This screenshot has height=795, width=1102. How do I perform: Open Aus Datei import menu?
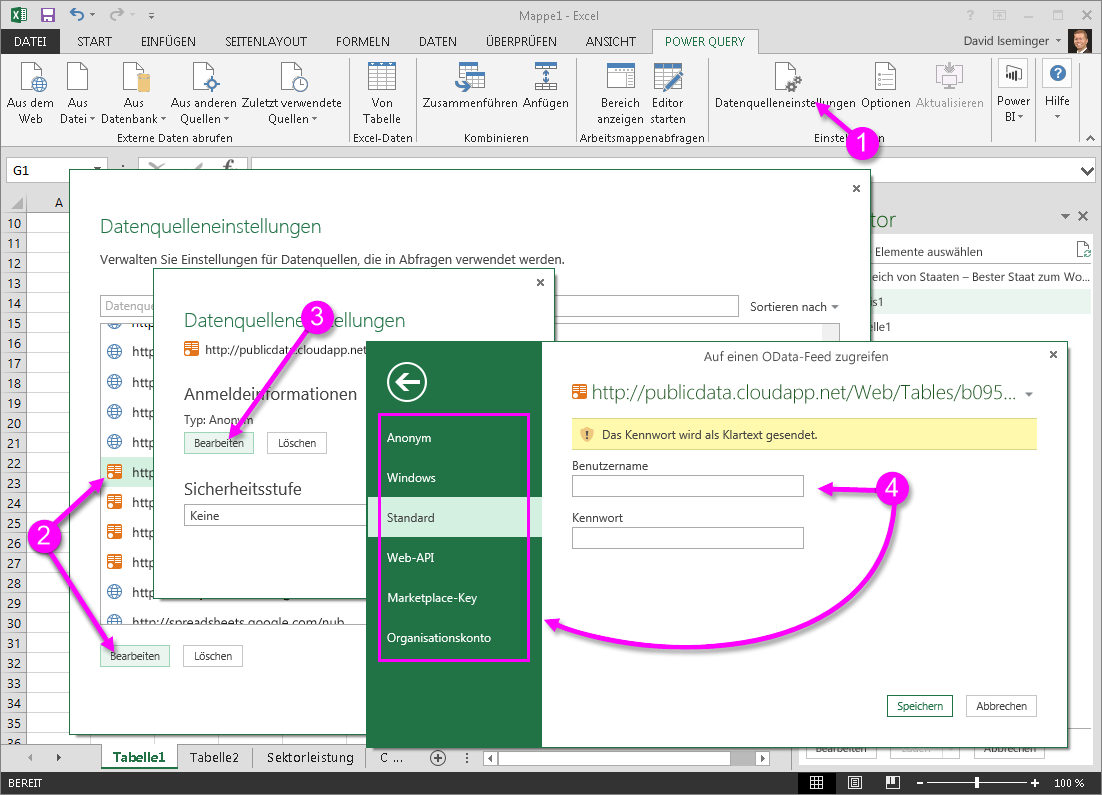pyautogui.click(x=77, y=94)
